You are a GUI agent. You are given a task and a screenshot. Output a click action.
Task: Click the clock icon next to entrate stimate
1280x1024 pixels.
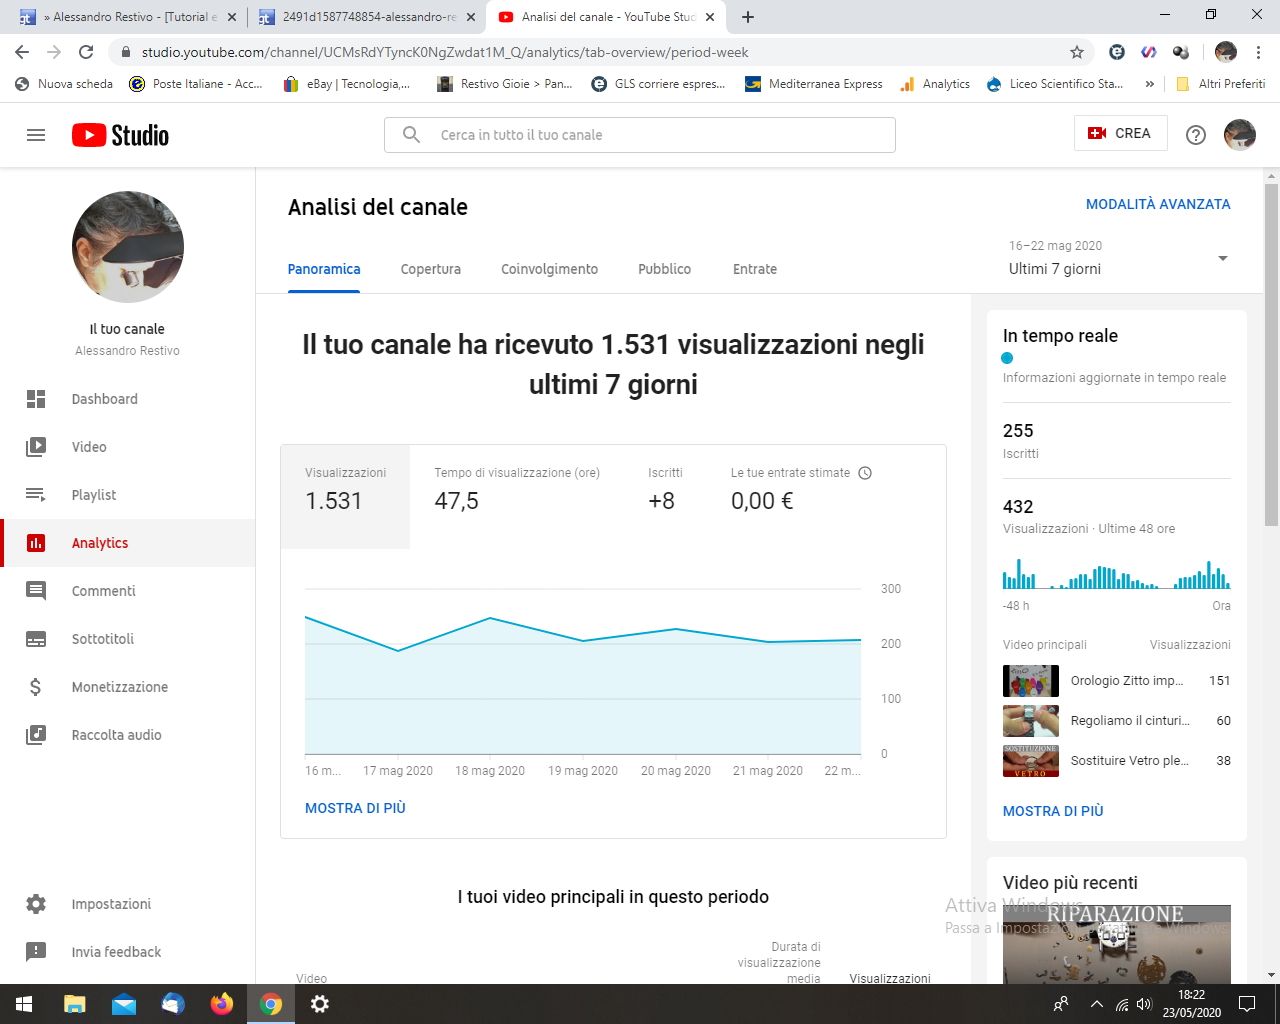[865, 473]
